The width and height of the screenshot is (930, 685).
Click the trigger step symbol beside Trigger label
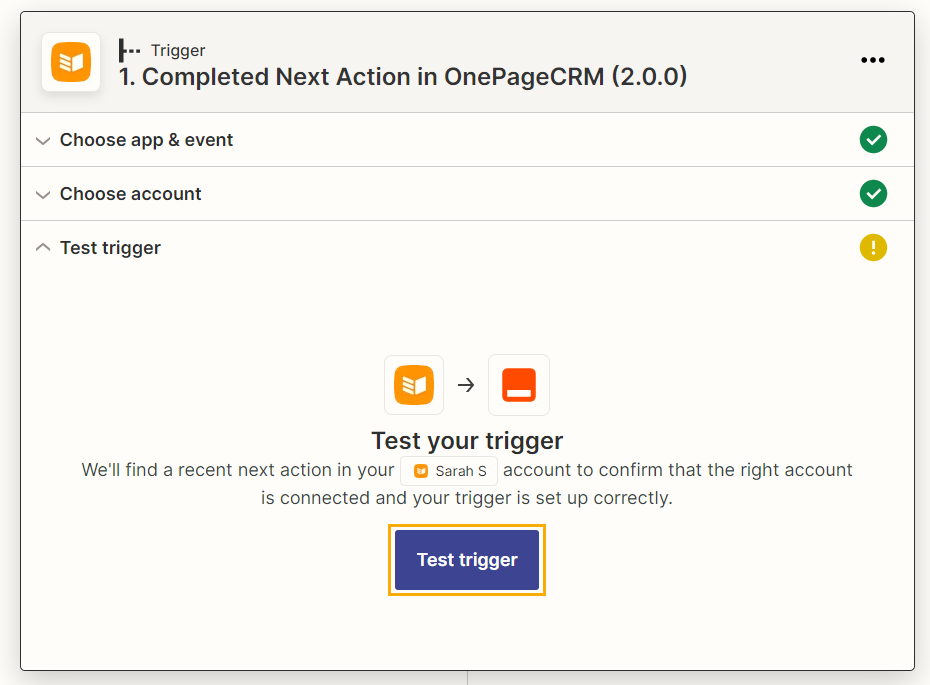[129, 50]
